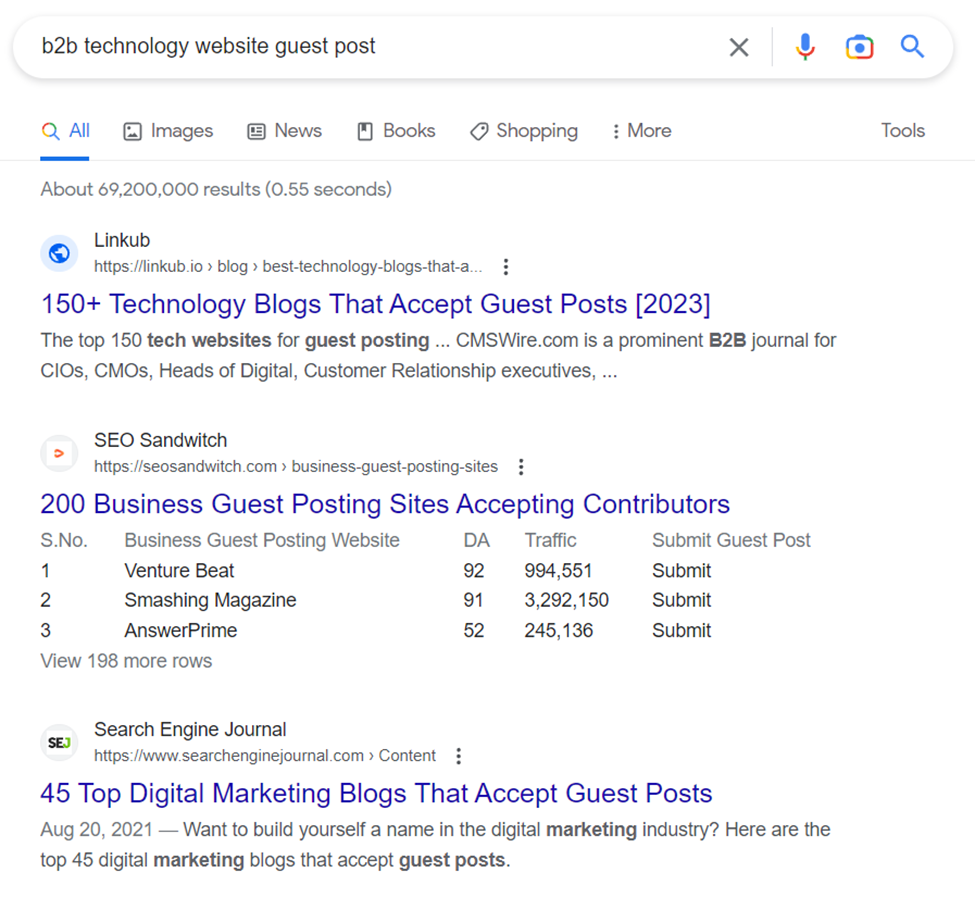Click the blue magnifying glass search button

coord(912,47)
